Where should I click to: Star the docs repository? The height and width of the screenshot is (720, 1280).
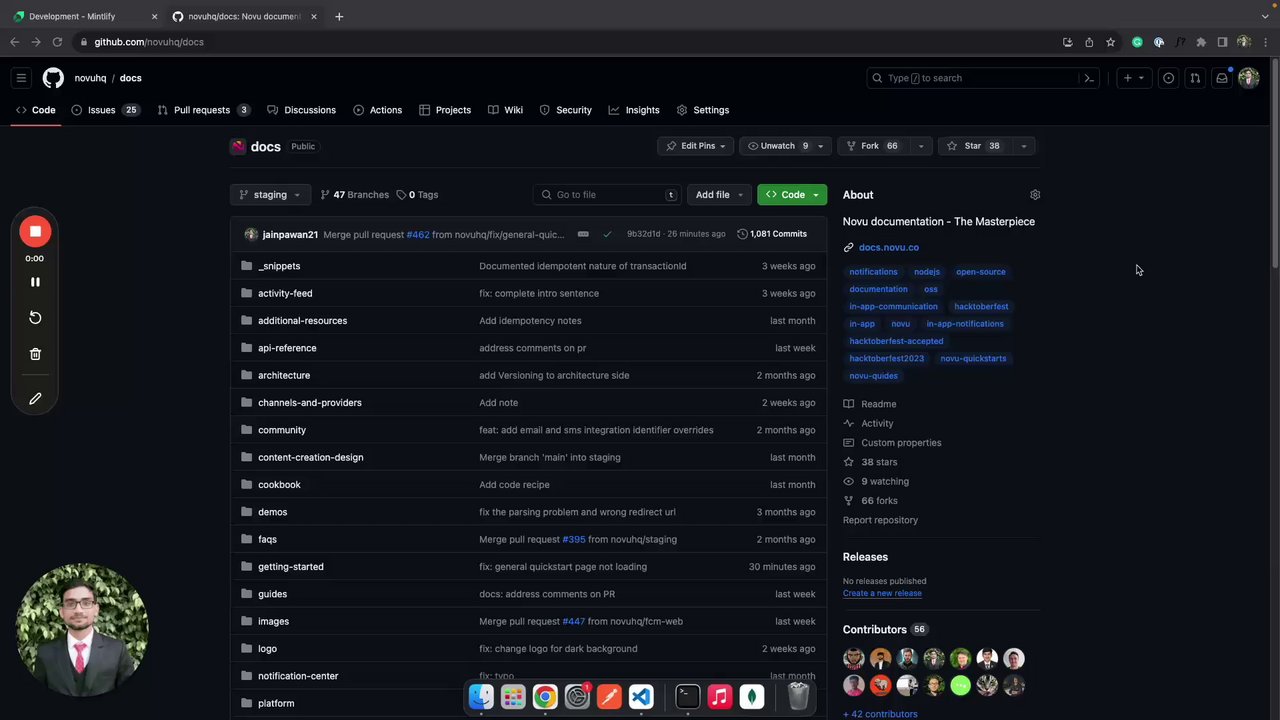point(974,146)
